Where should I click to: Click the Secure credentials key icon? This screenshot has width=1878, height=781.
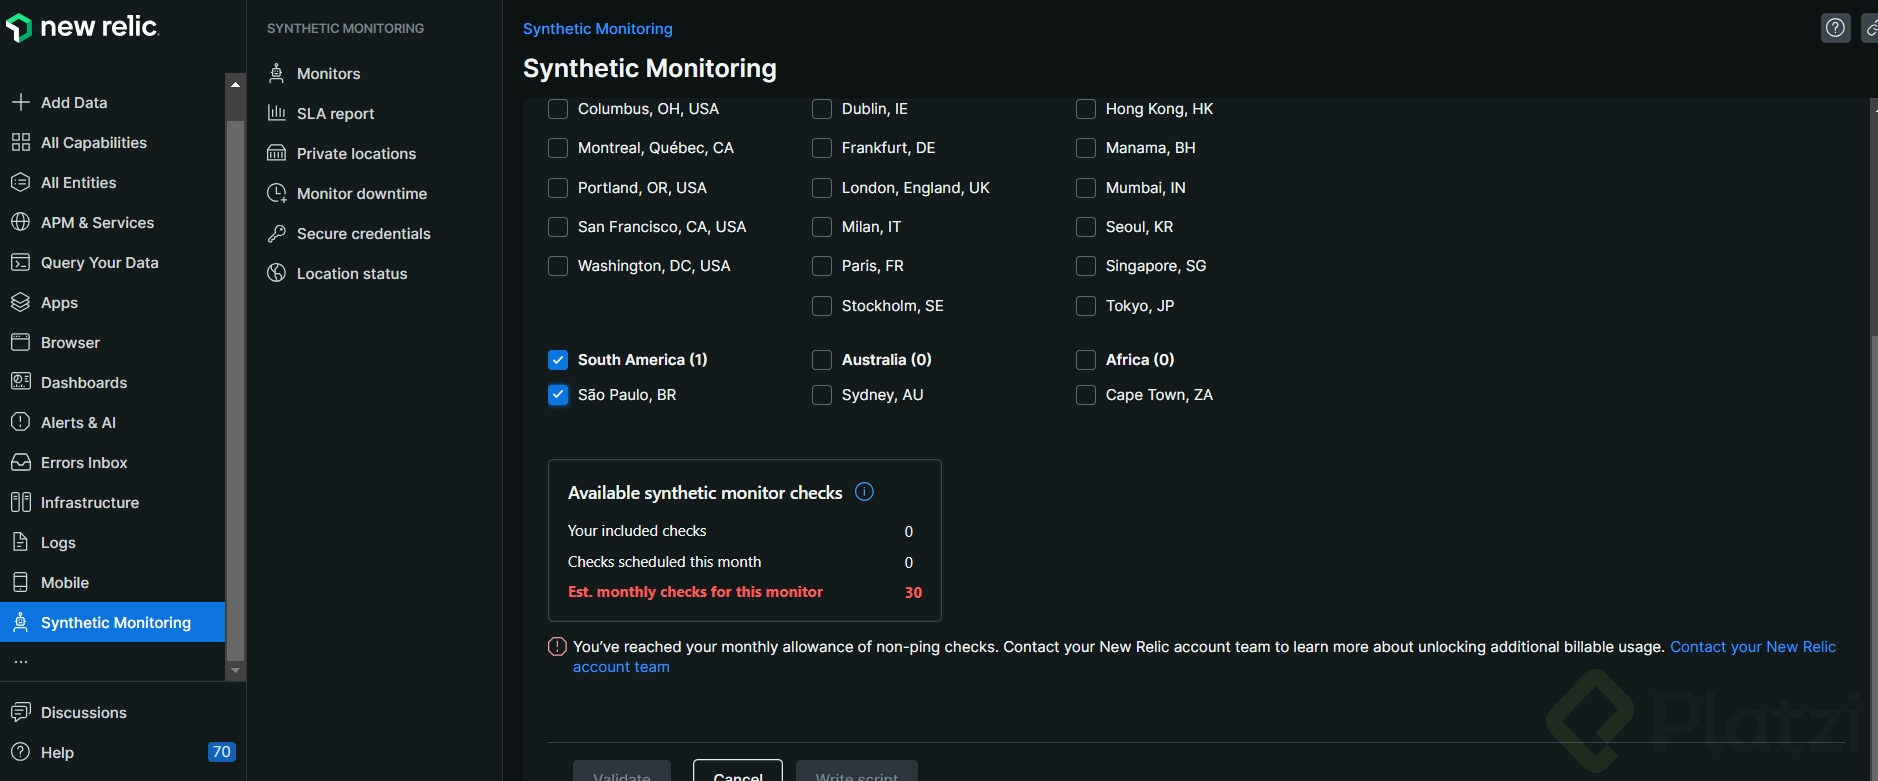point(277,233)
